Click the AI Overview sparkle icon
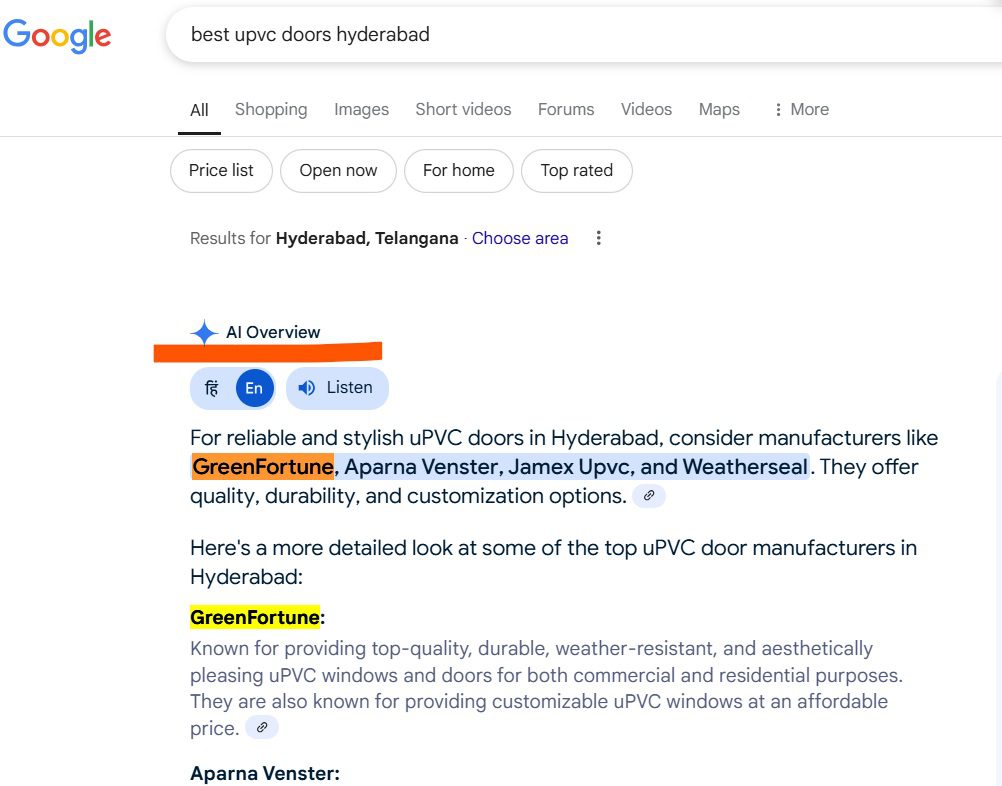This screenshot has height=786, width=1002. (204, 333)
